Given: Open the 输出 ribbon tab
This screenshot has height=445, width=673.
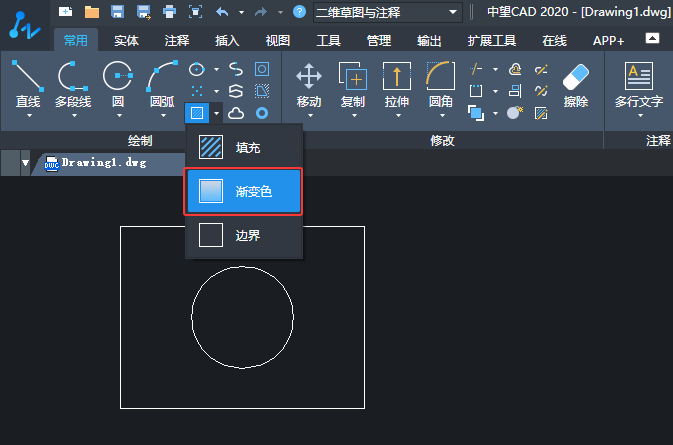Looking at the screenshot, I should (x=429, y=40).
